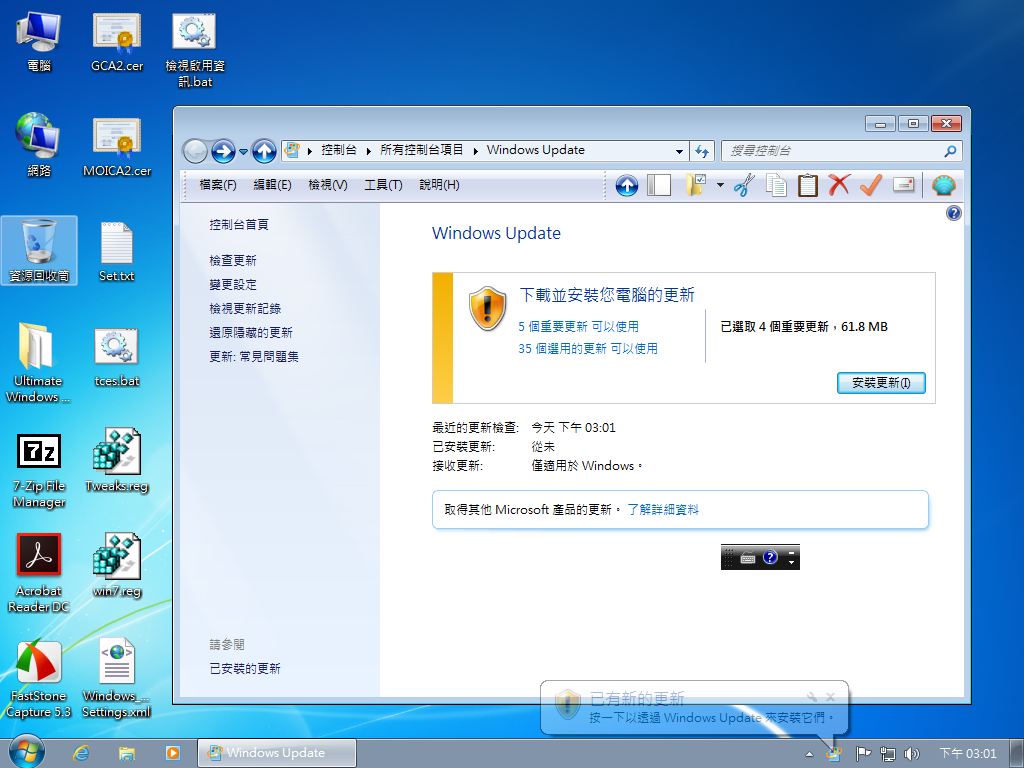
Task: Open the Folder Options toolbar icon
Action: (697, 185)
